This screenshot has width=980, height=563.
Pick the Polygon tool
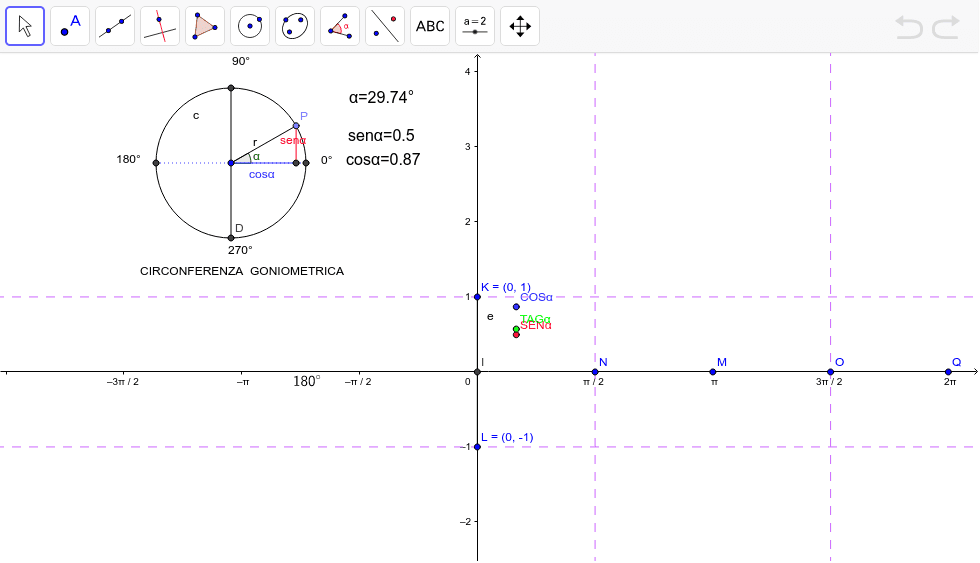[x=205, y=26]
